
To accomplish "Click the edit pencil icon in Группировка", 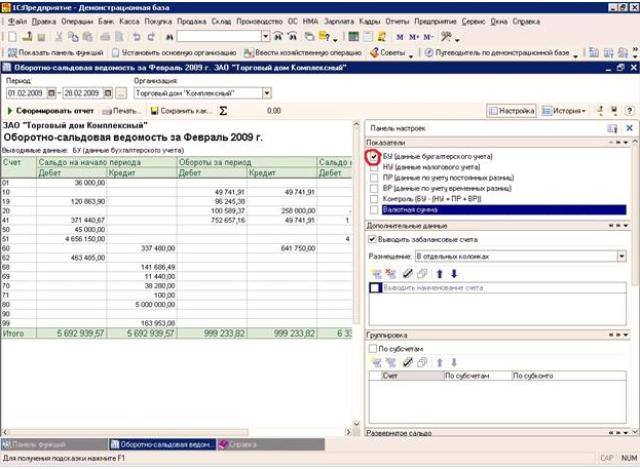I will (407, 362).
